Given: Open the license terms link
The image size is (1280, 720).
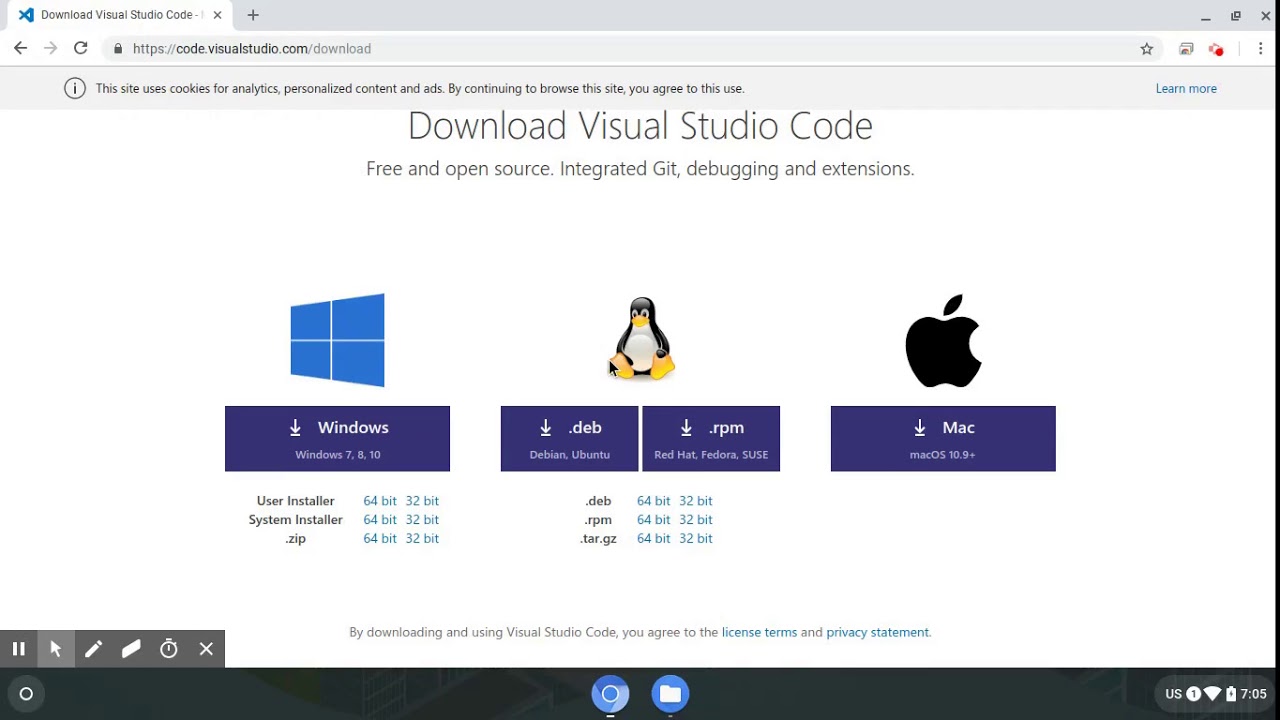Looking at the screenshot, I should click(759, 632).
